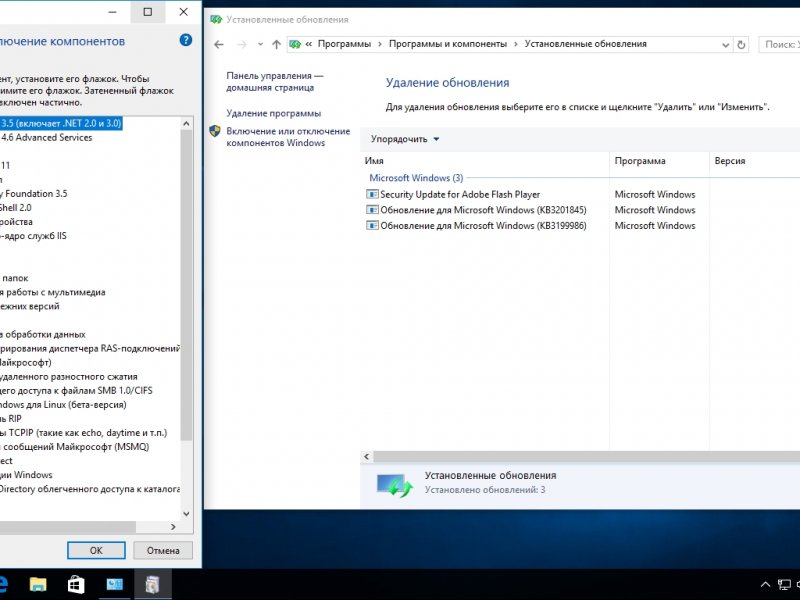Click the 'Программы и компоненты' breadcrumb
This screenshot has width=800, height=600.
[448, 44]
